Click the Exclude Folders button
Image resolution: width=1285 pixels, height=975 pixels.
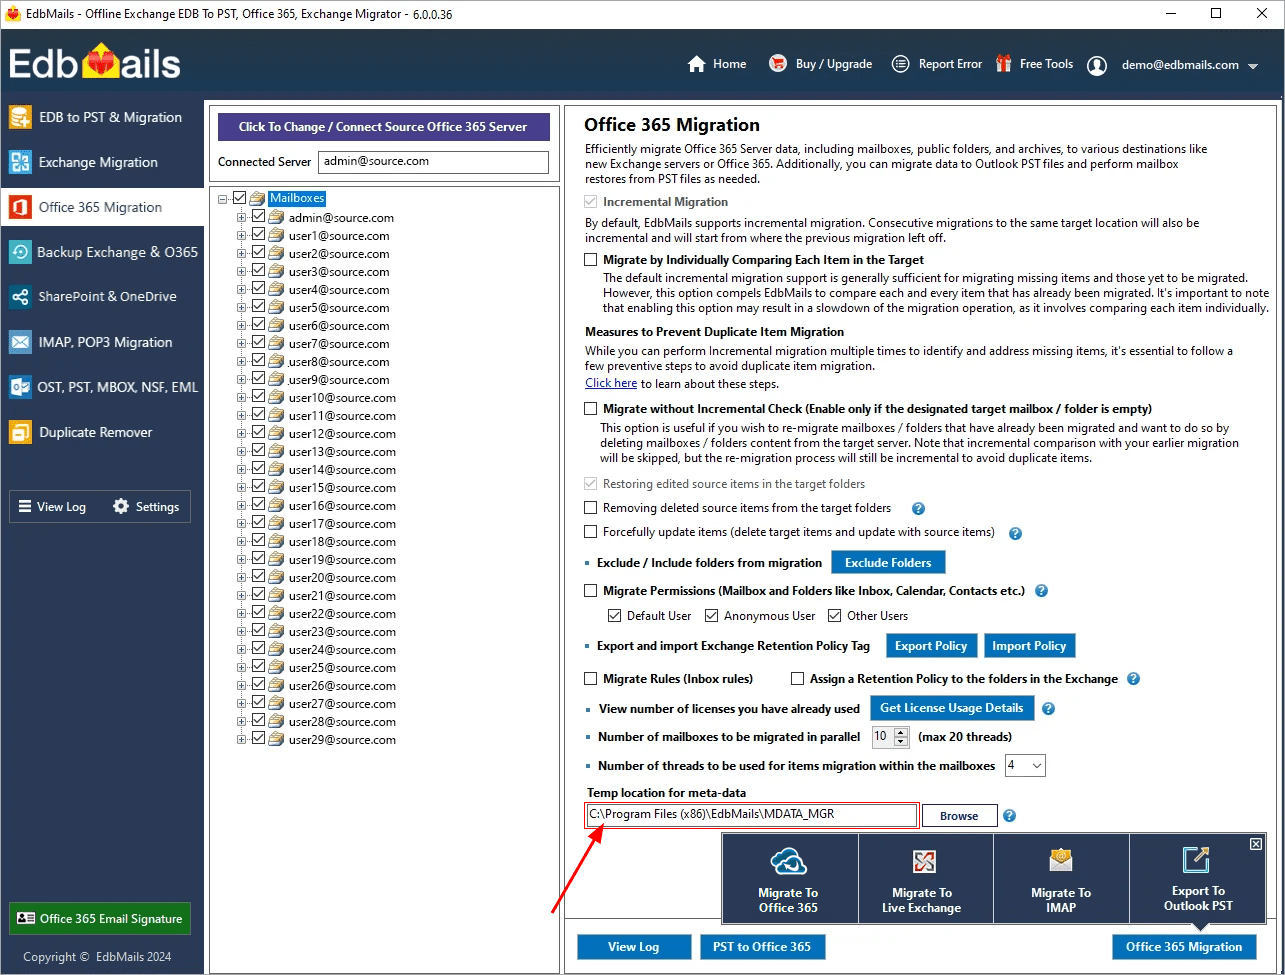(888, 563)
